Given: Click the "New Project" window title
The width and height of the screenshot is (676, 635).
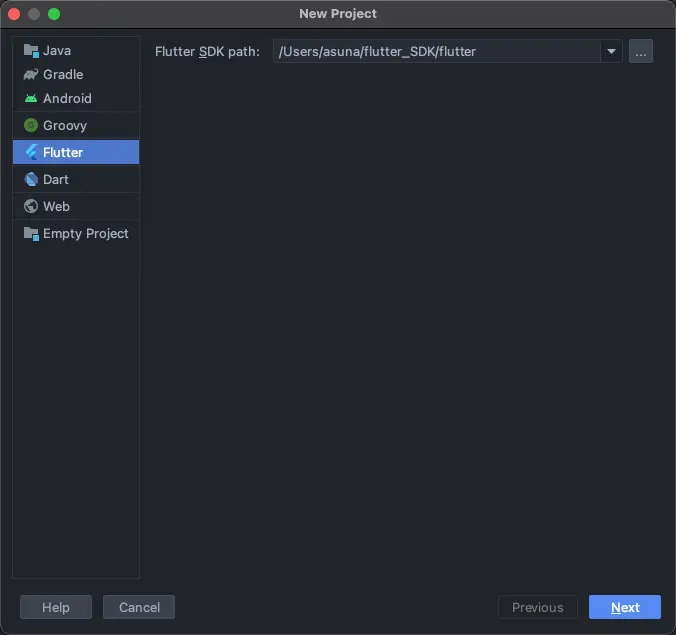Looking at the screenshot, I should click(338, 14).
